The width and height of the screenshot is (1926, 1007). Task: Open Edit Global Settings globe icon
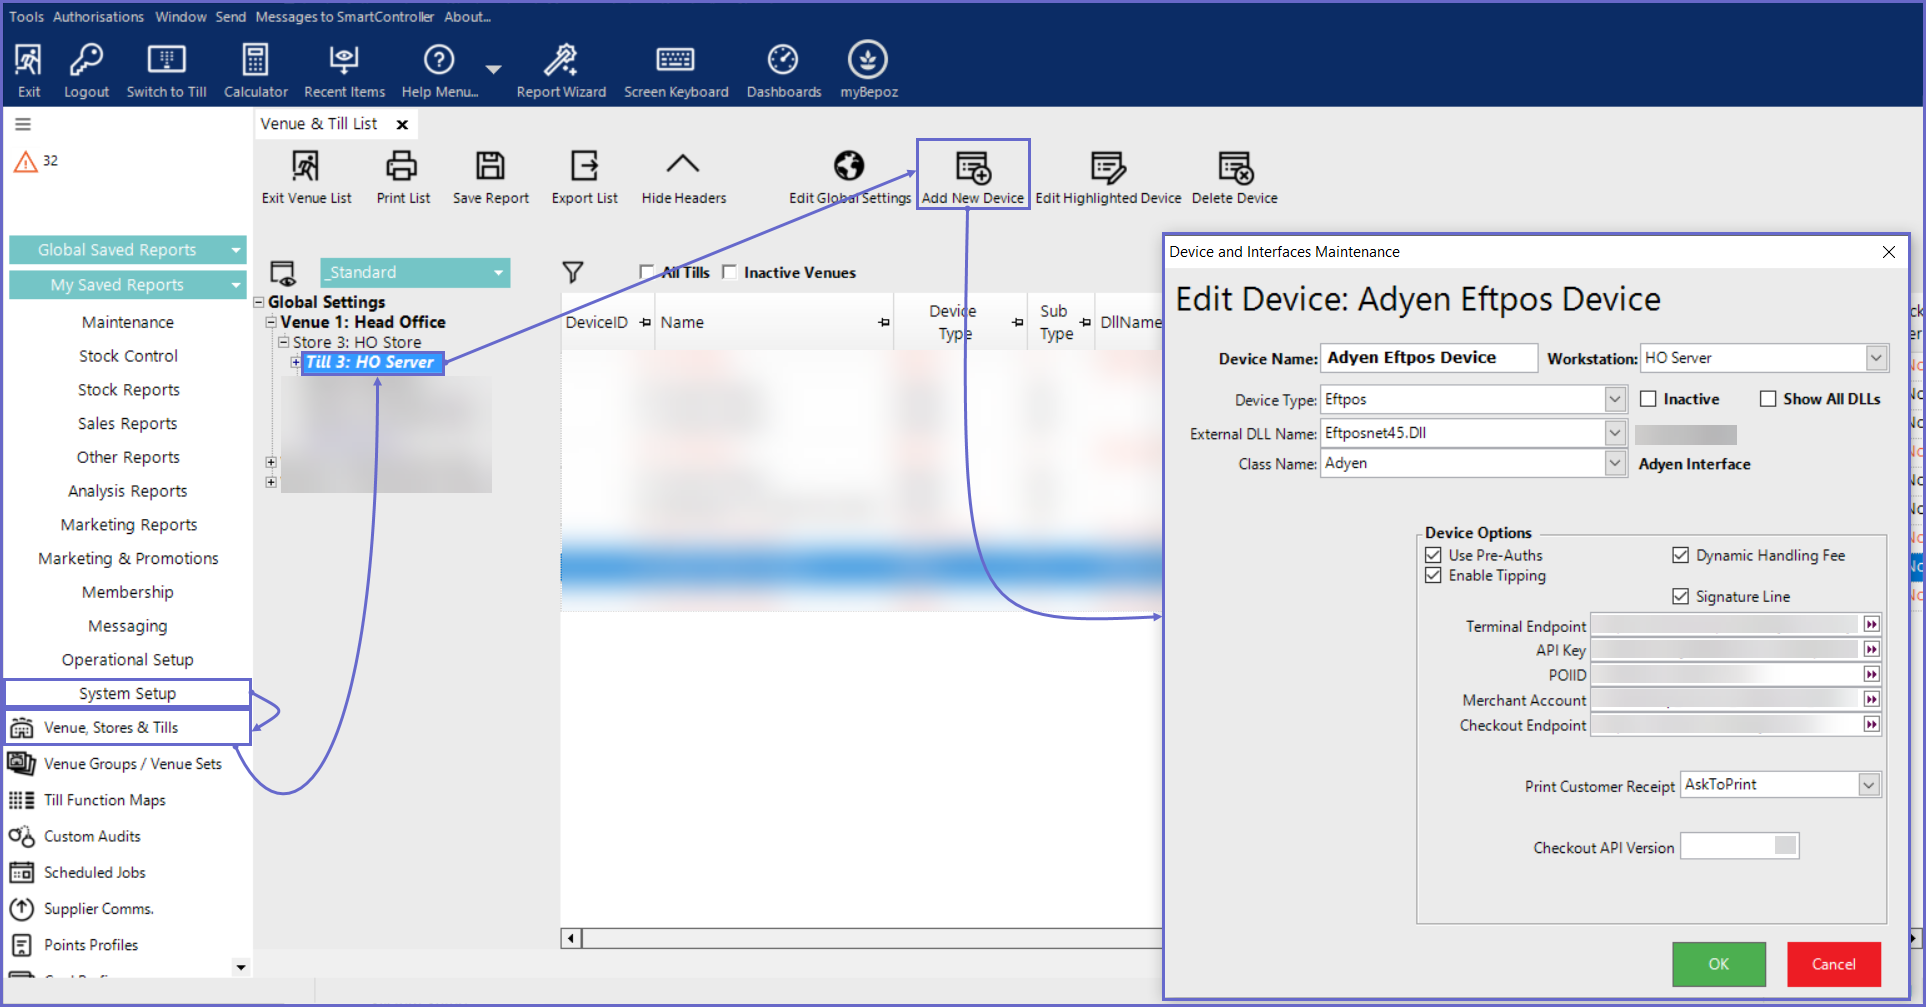coord(848,166)
